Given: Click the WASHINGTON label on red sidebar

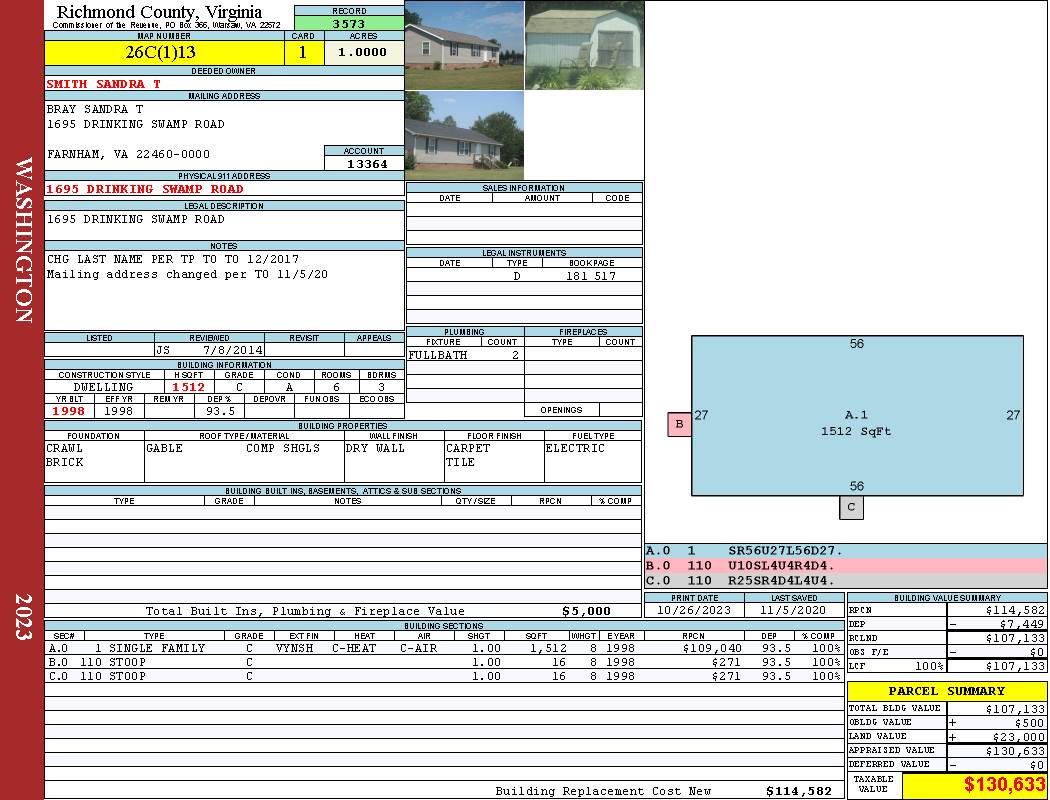Looking at the screenshot, I should (23, 240).
